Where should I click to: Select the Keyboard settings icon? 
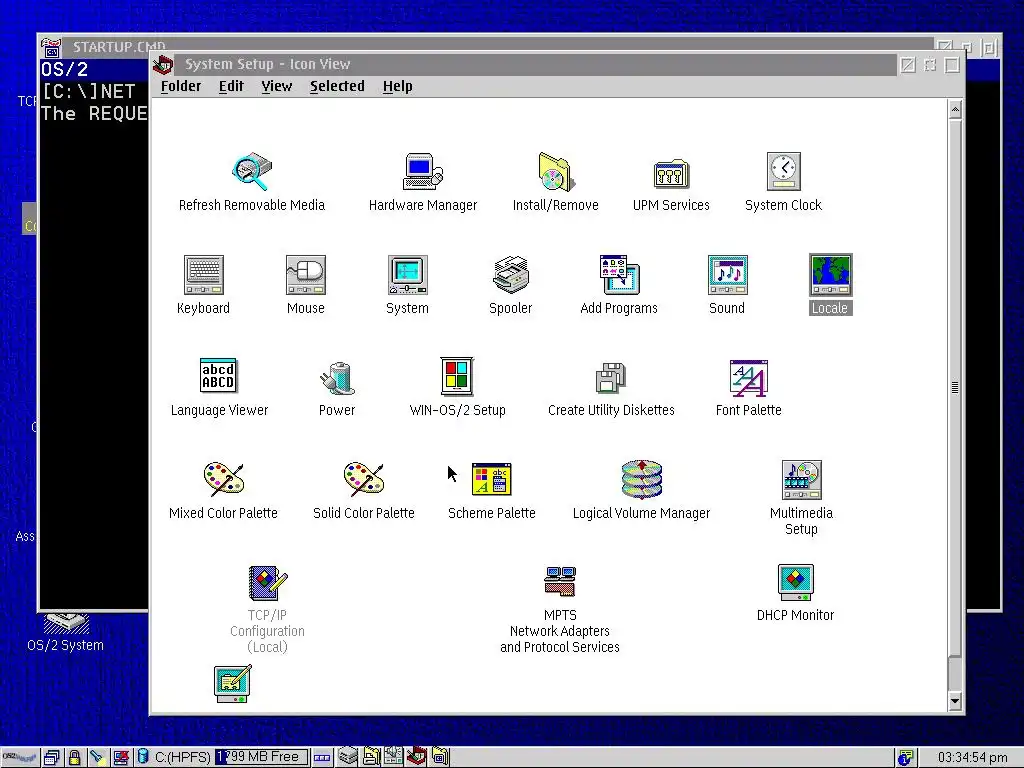click(x=204, y=275)
